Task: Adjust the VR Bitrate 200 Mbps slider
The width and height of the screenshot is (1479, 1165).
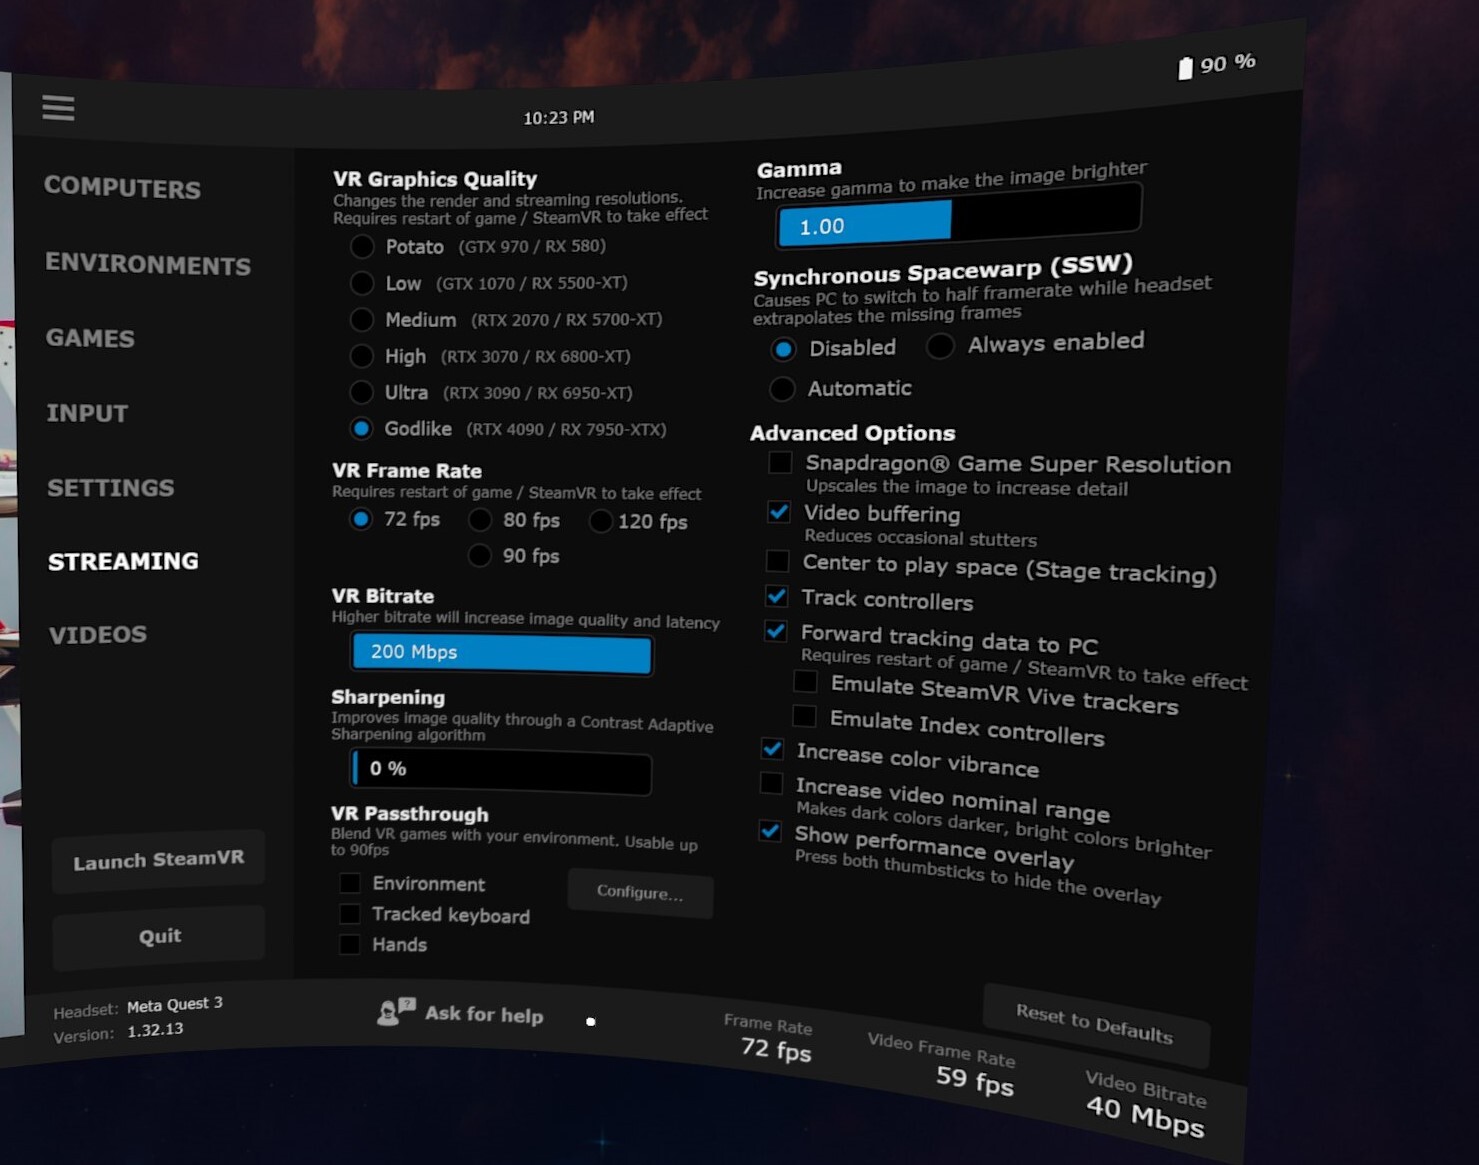Action: click(x=502, y=653)
